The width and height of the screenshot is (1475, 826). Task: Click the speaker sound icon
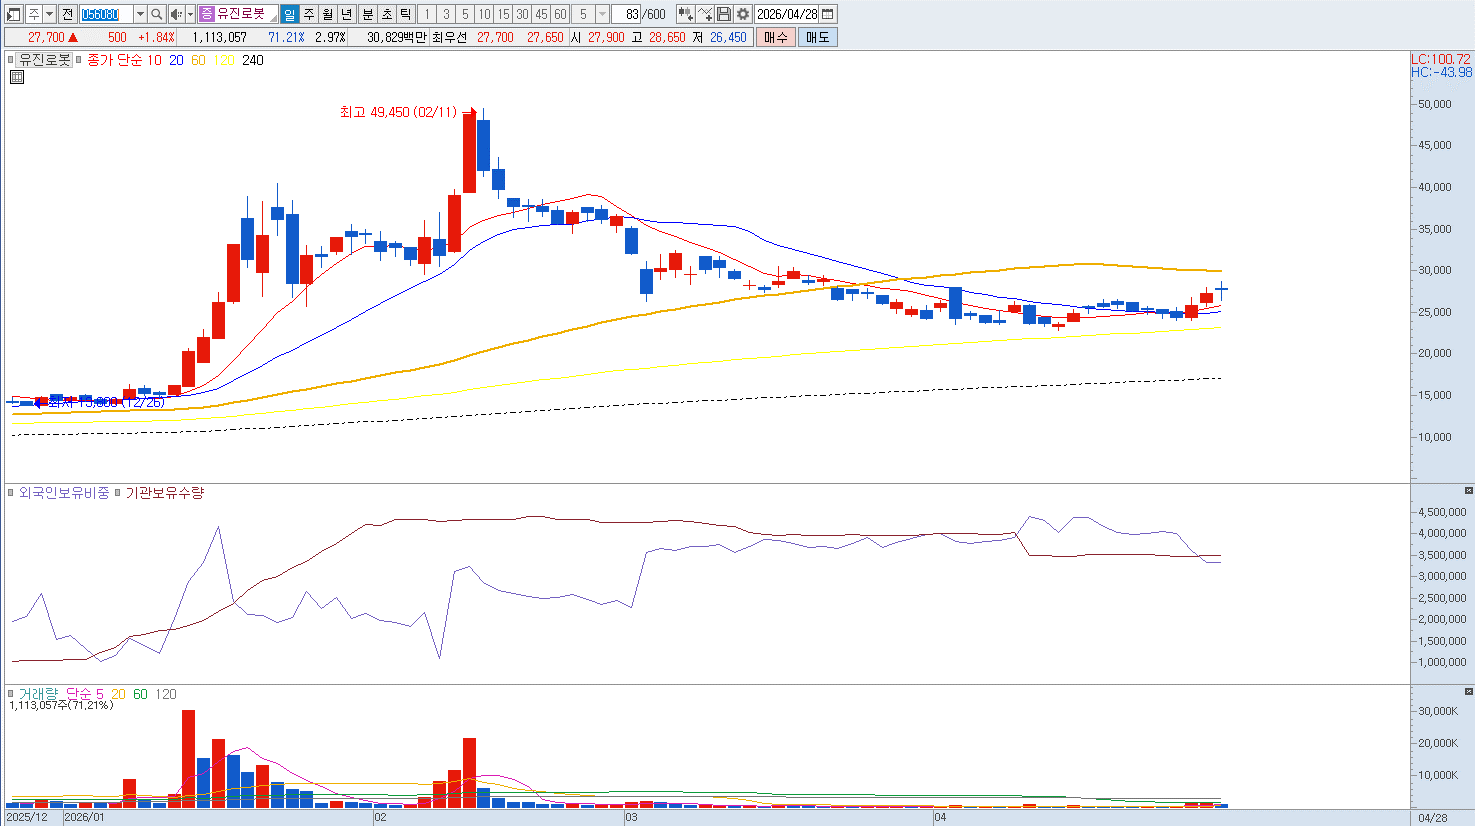pyautogui.click(x=176, y=14)
